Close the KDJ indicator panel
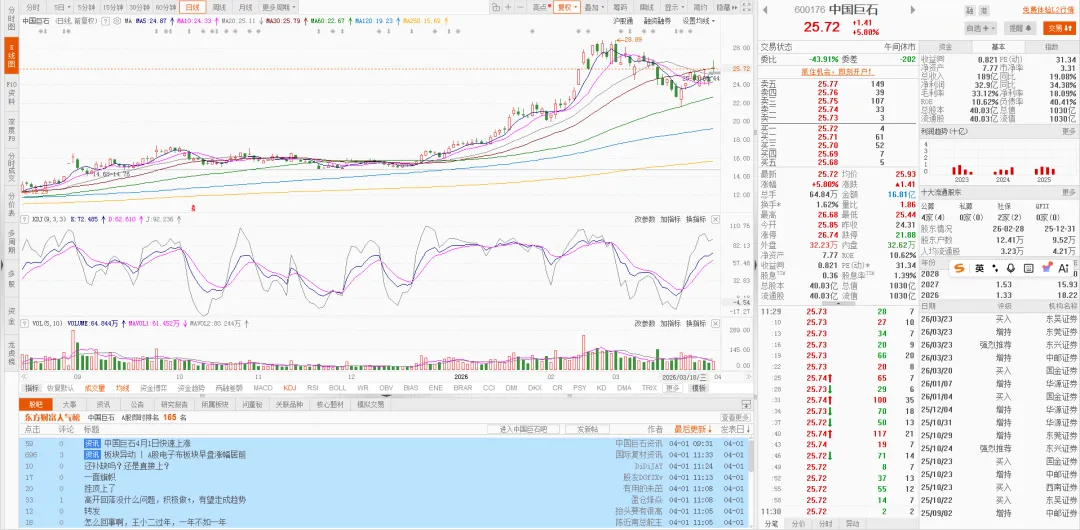 coord(715,219)
